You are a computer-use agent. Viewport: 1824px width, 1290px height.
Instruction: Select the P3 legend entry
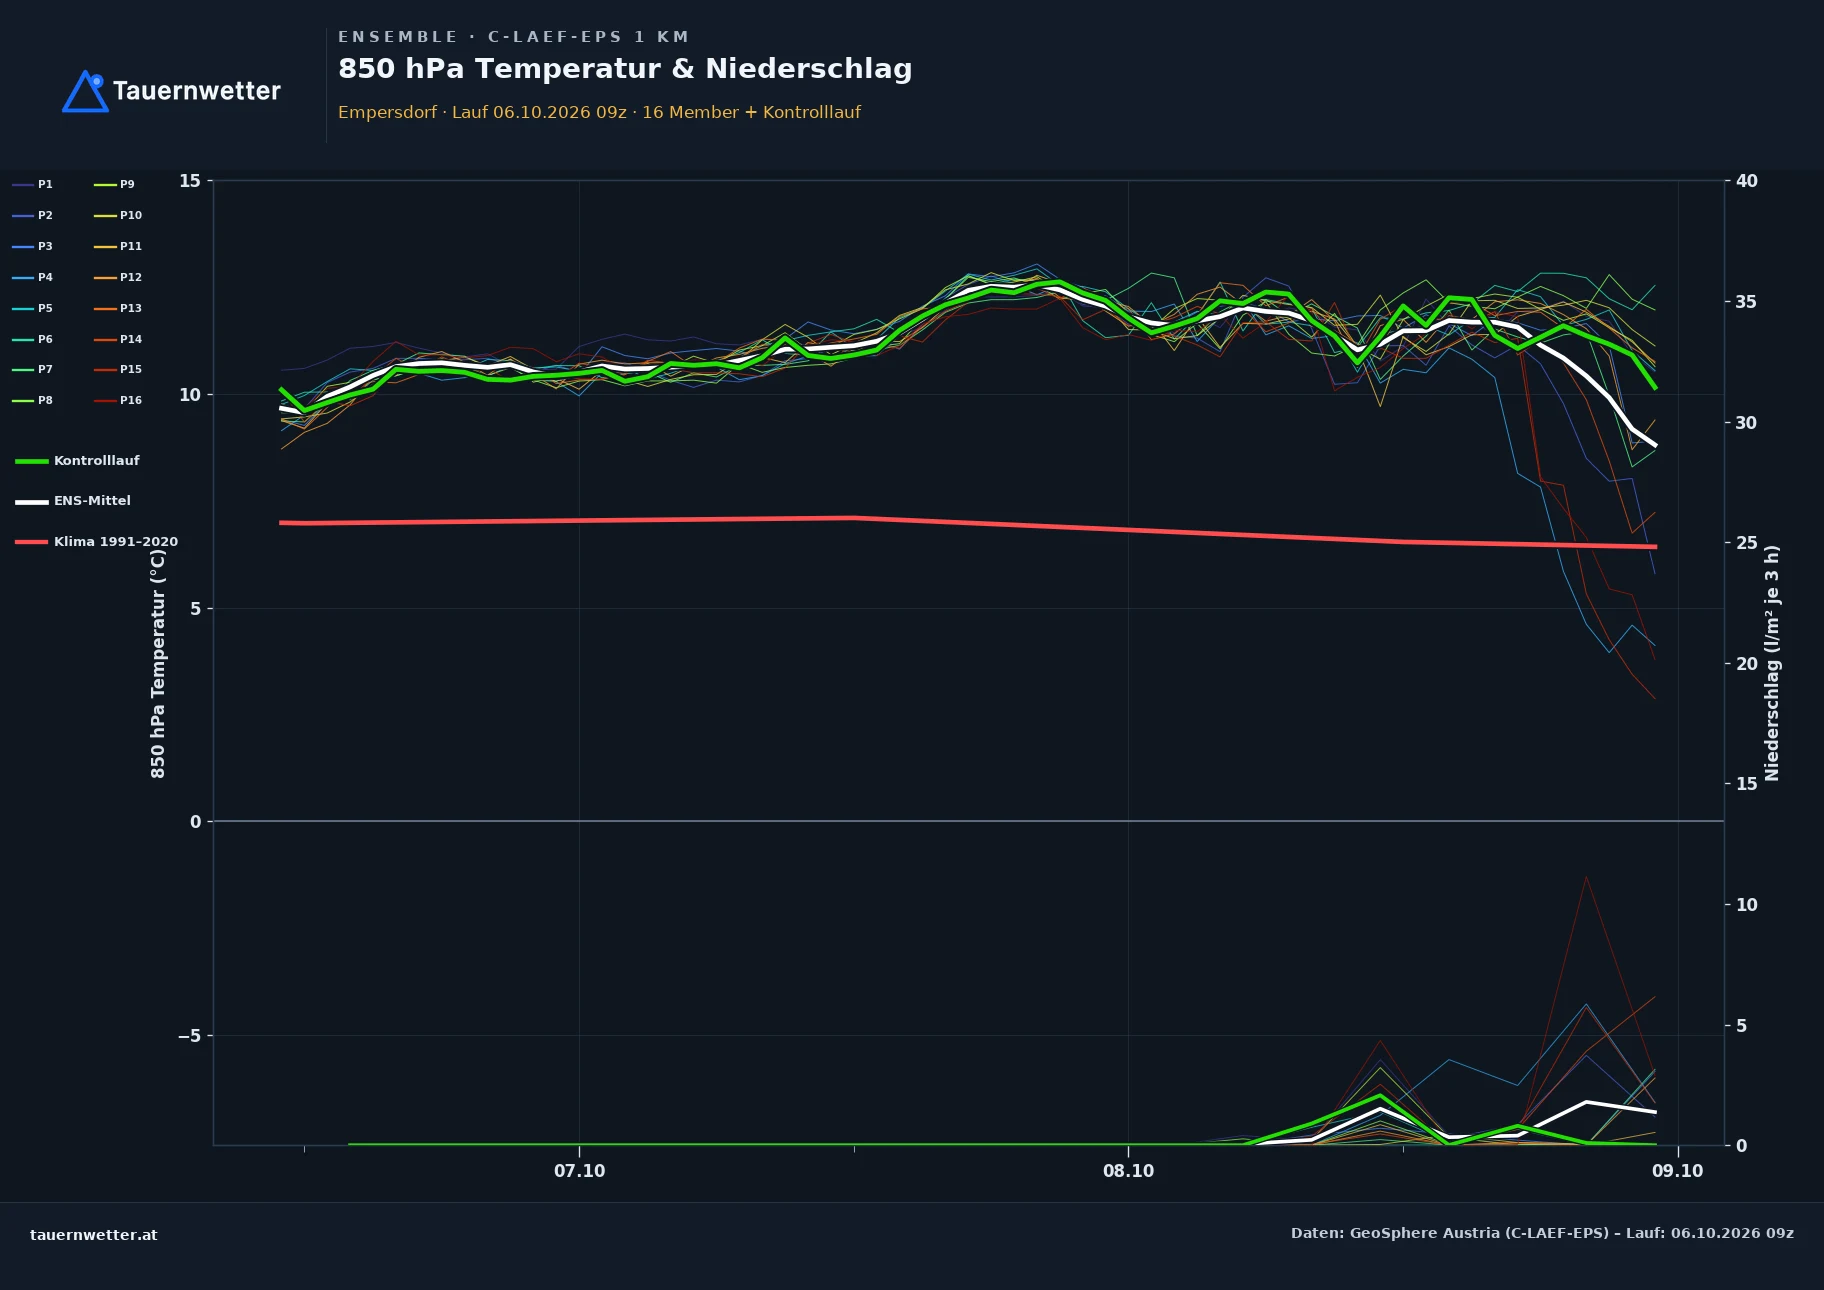33,246
